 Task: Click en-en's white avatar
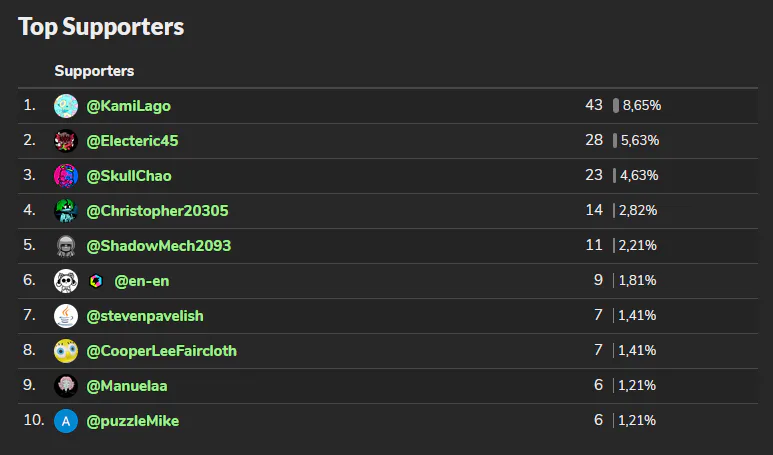[66, 281]
